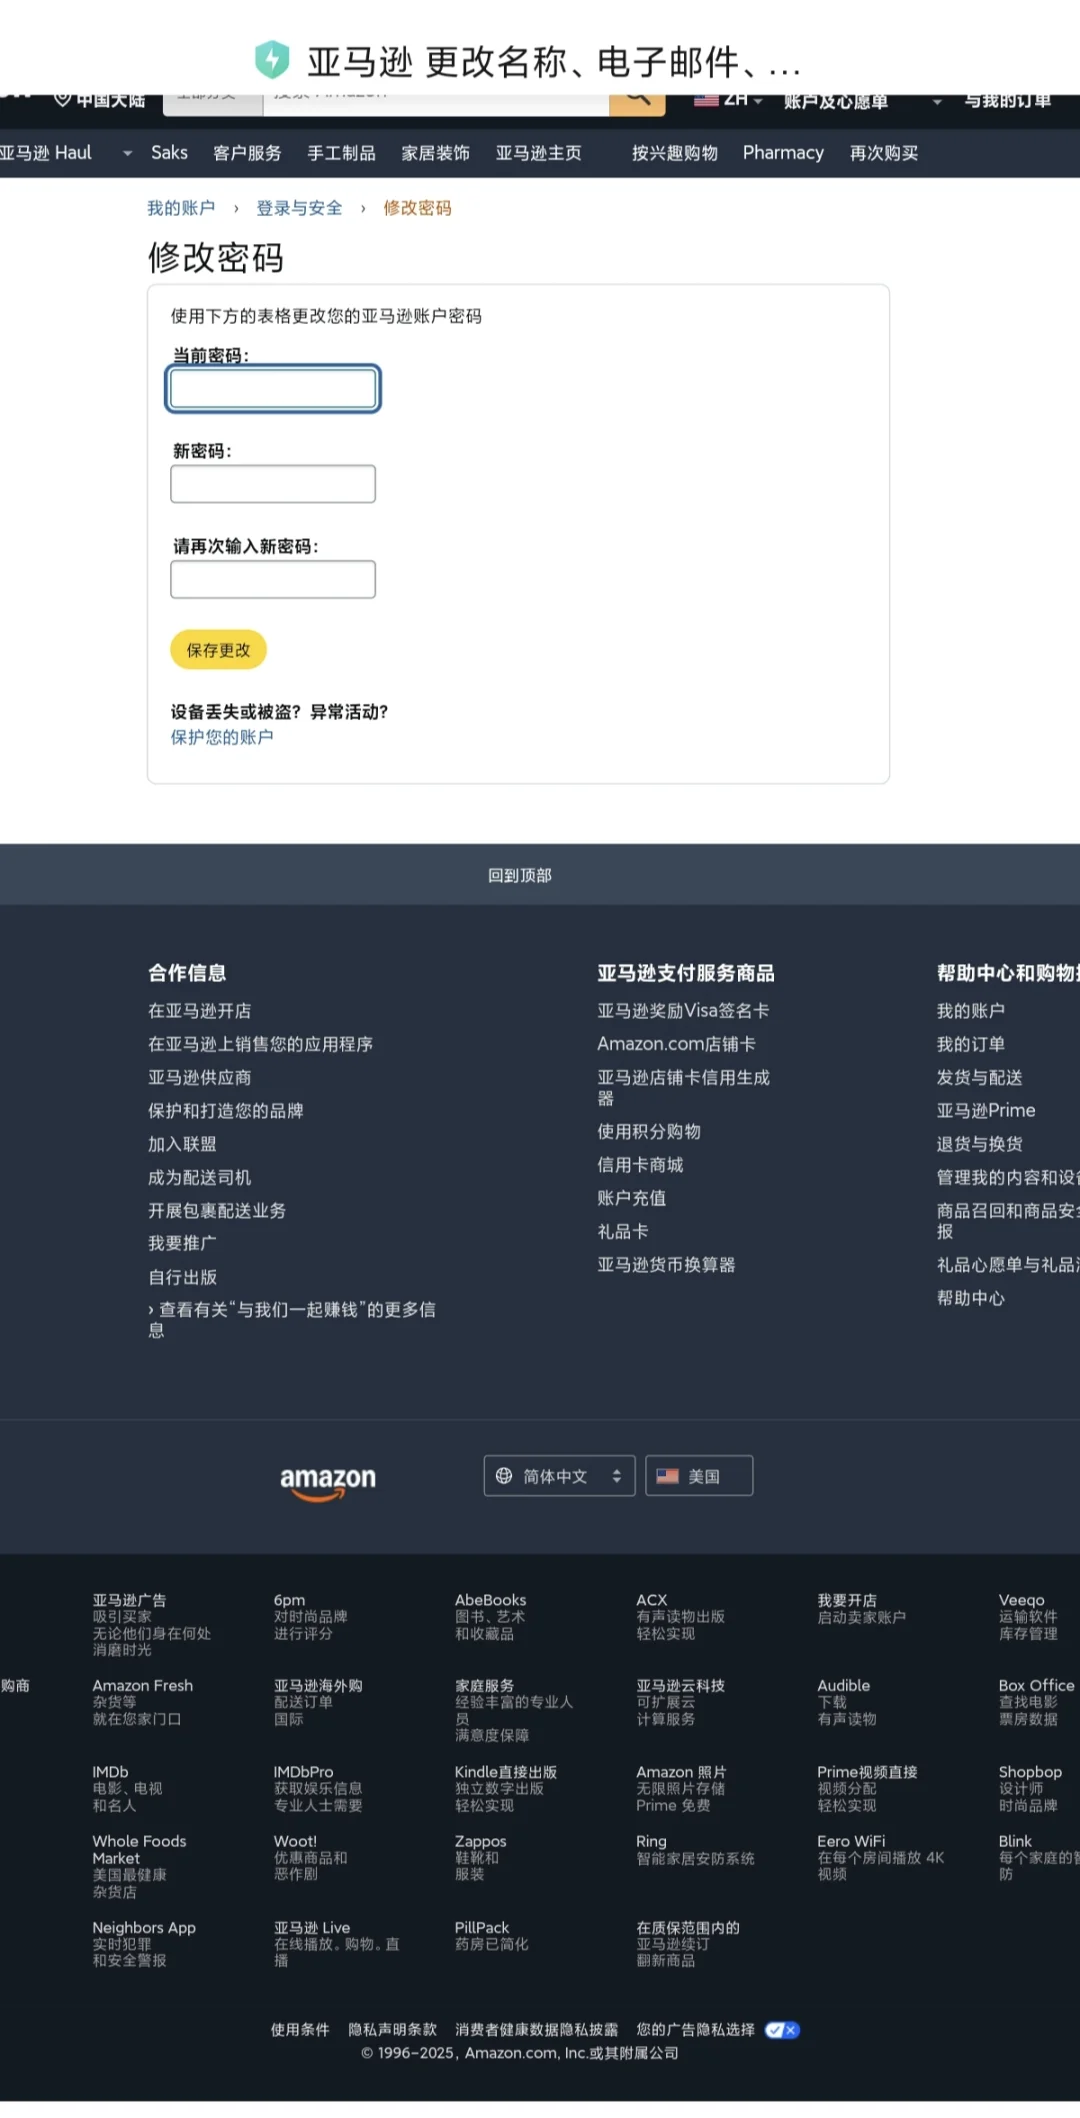Open 加入联盟 footer link

[182, 1144]
